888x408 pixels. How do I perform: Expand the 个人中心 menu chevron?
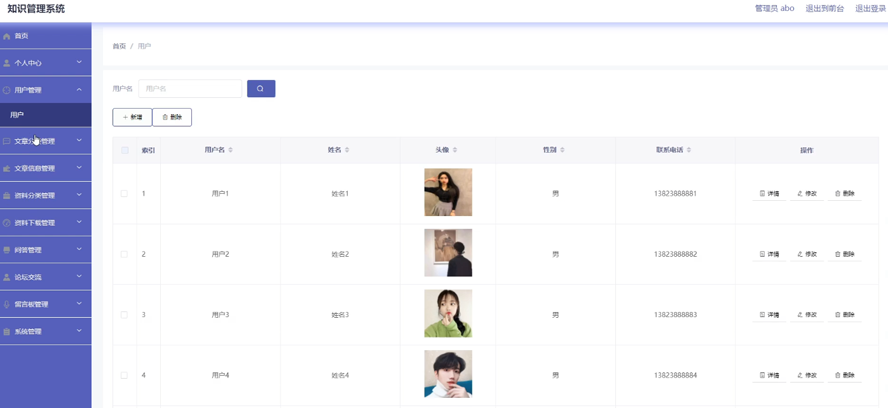(x=79, y=62)
